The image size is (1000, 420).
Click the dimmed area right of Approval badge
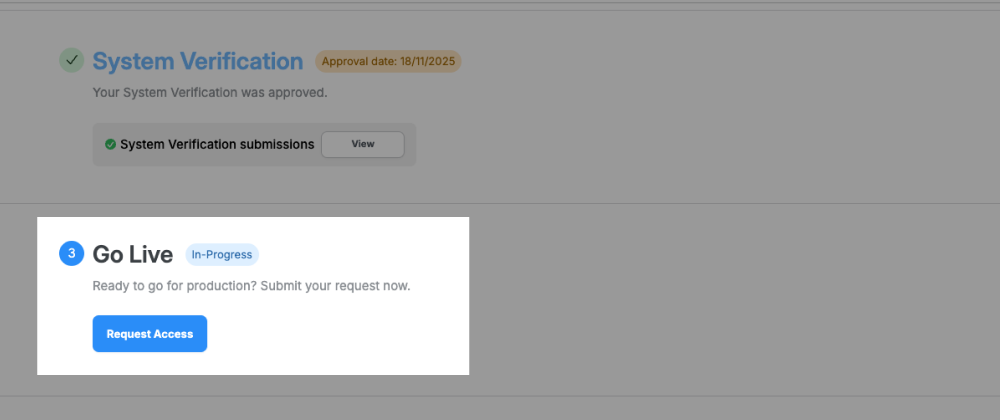(x=700, y=62)
